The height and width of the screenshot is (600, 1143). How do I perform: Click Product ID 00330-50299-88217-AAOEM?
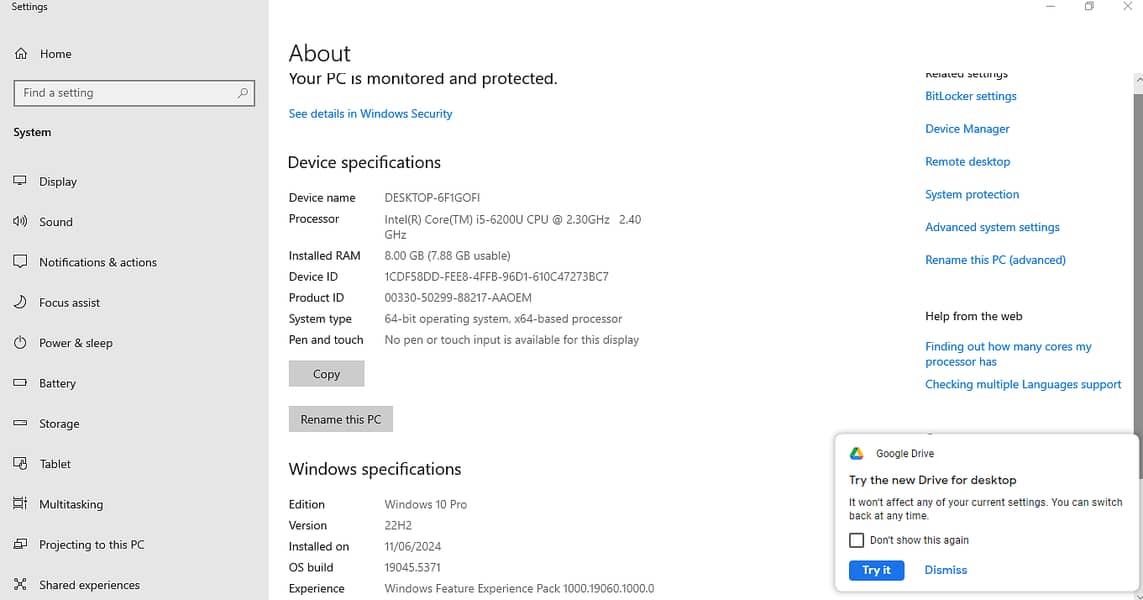tap(458, 298)
